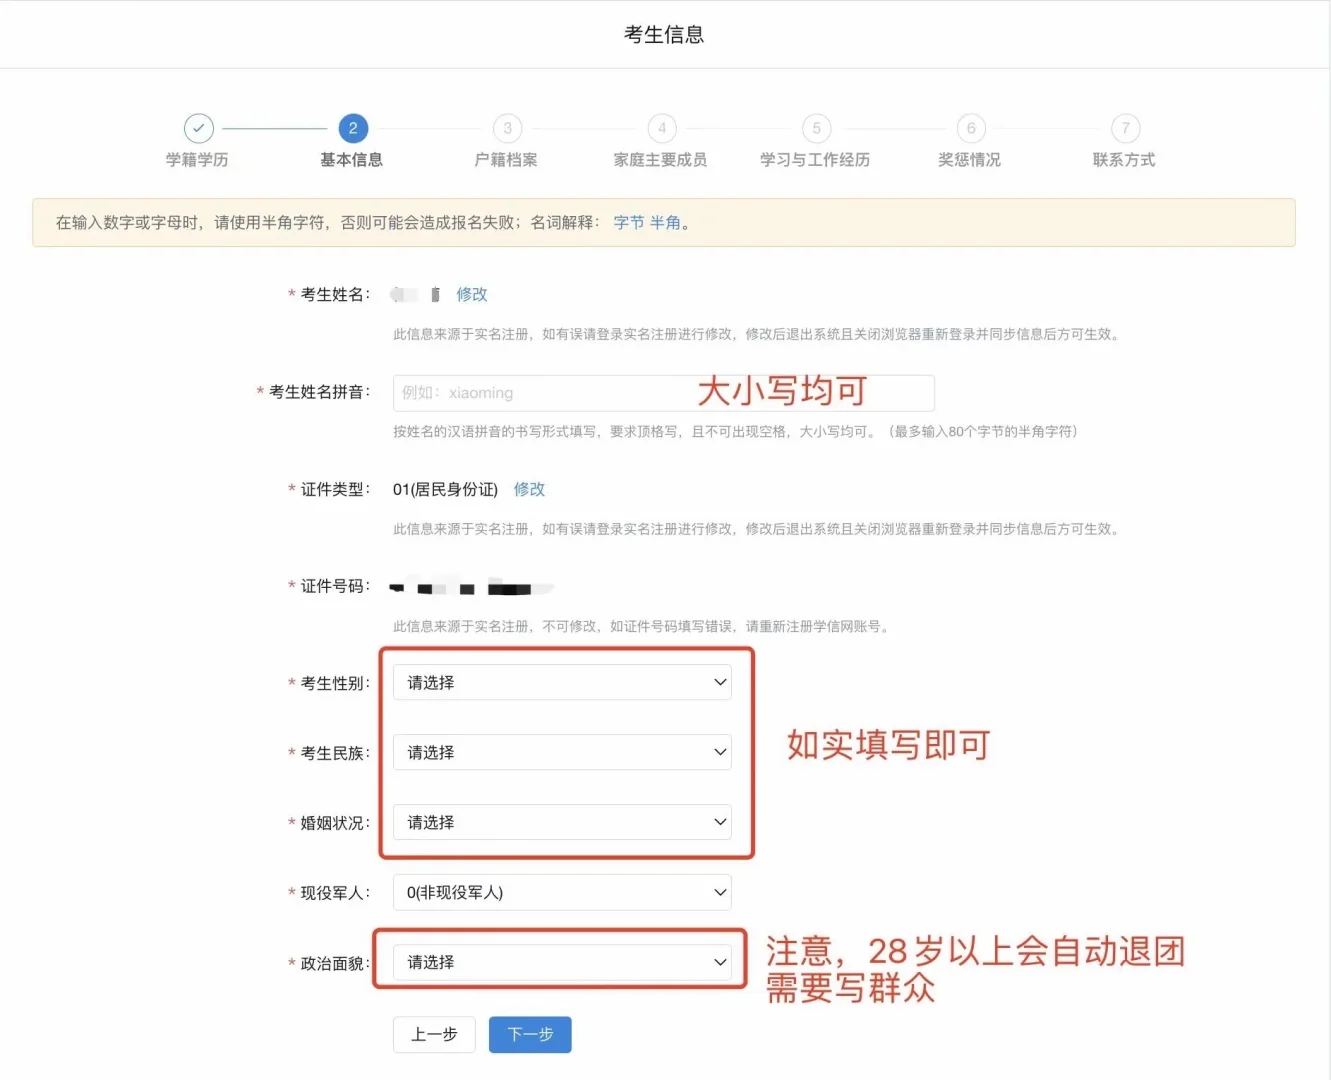Image resolution: width=1331 pixels, height=1080 pixels.
Task: Click the step 3 circle icon for 户籍档案
Action: click(x=506, y=128)
